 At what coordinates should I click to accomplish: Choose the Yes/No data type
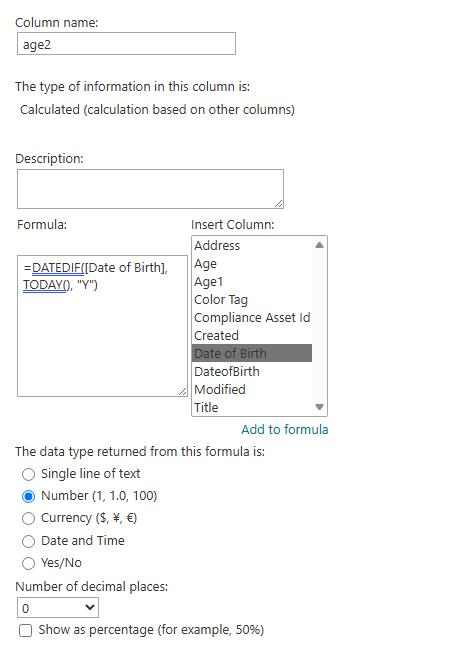click(x=28, y=564)
